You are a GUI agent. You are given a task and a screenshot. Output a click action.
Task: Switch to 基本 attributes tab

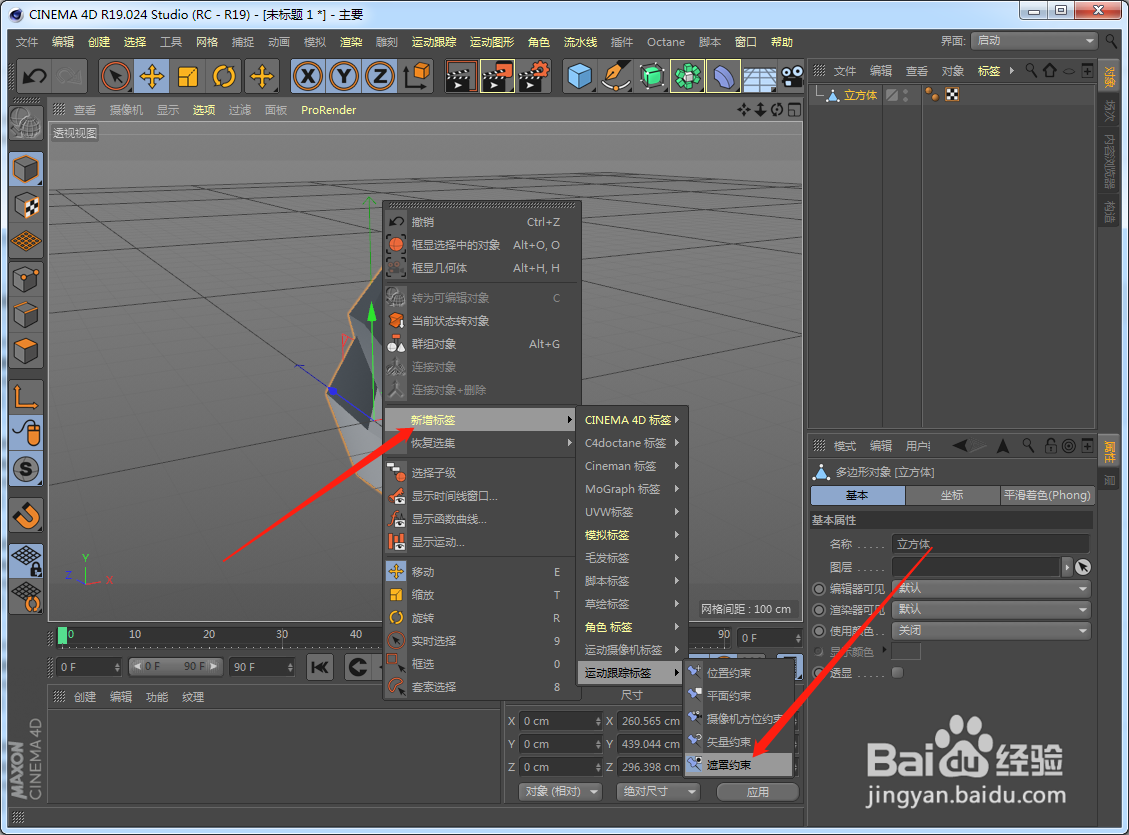(858, 495)
